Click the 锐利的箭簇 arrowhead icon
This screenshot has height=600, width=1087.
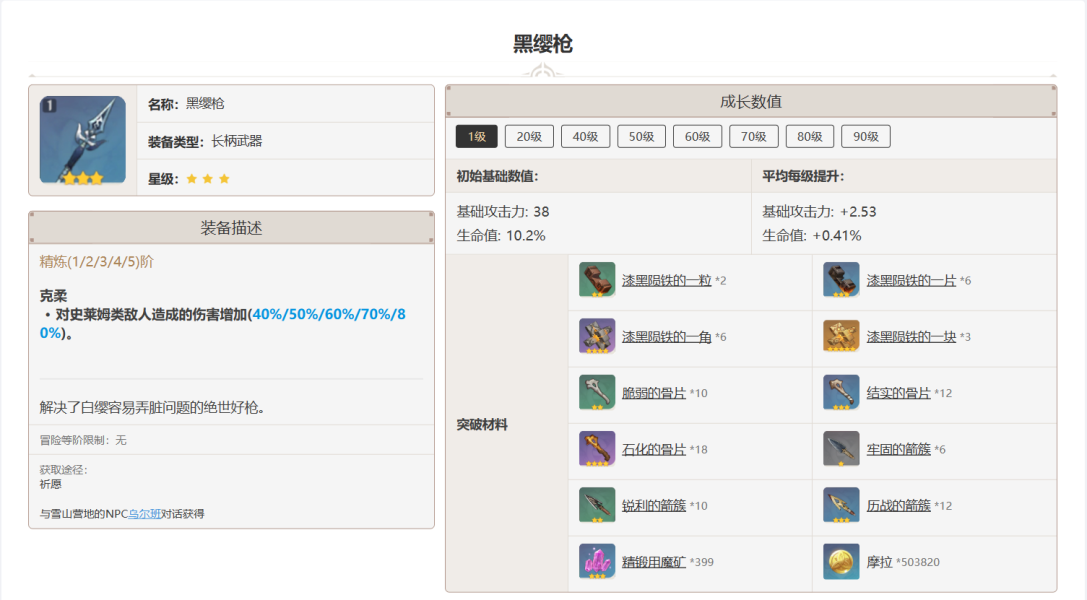[x=597, y=505]
